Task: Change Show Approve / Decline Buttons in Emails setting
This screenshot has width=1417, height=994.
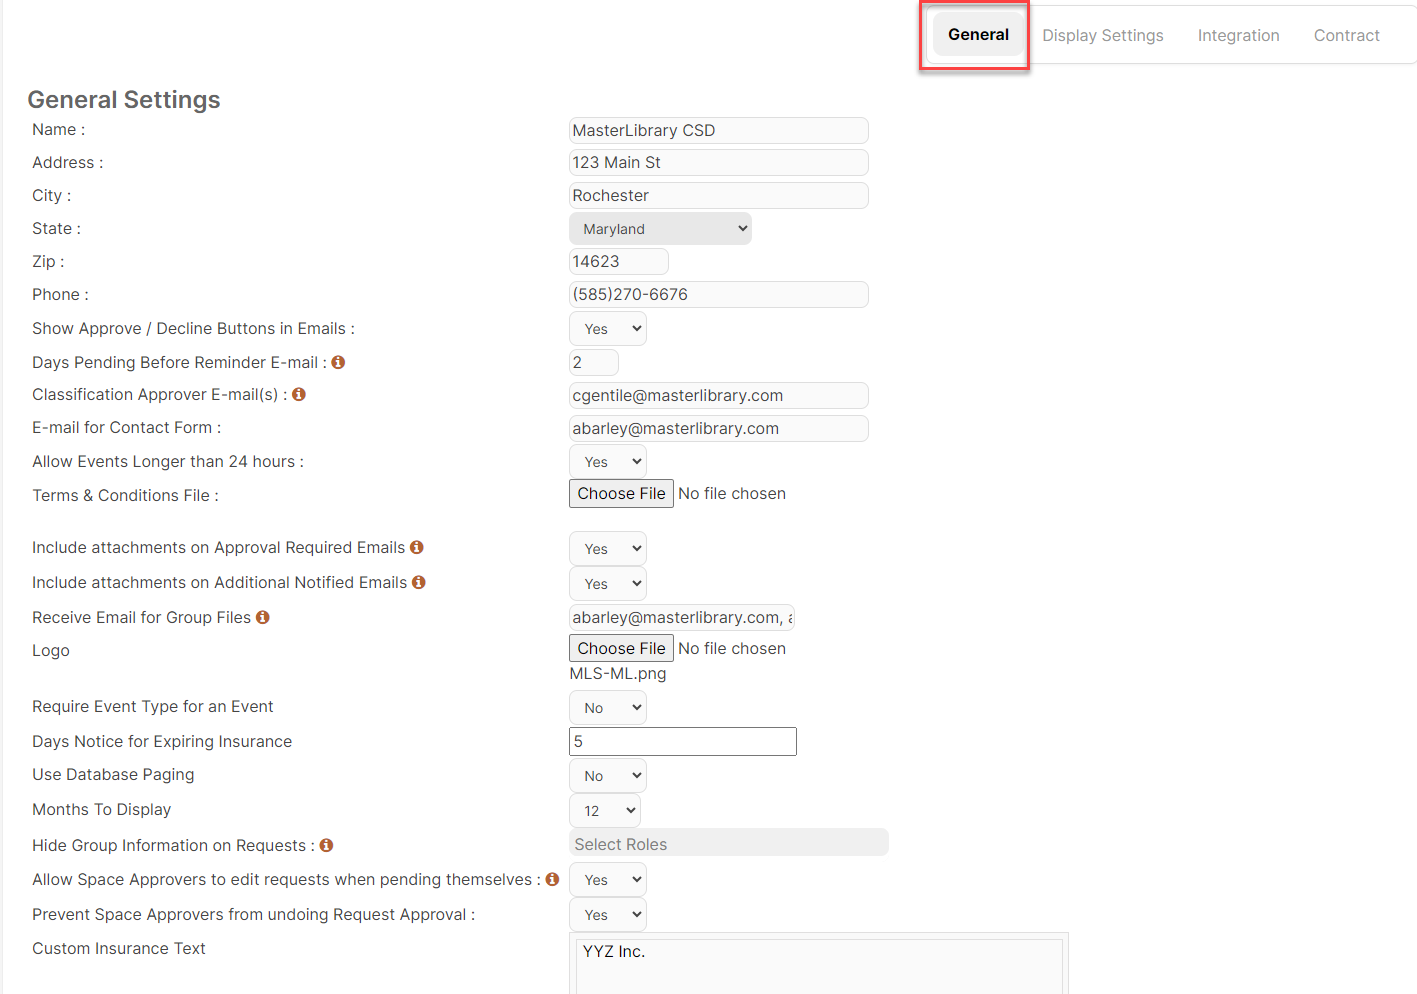Action: click(x=607, y=328)
